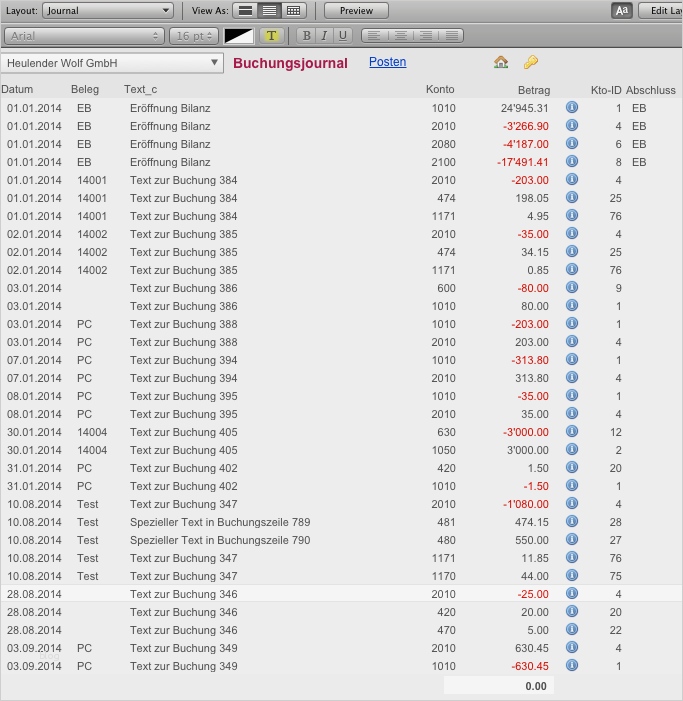Image resolution: width=683 pixels, height=701 pixels.
Task: Open info icon for the -313.80 row
Action: pyautogui.click(x=572, y=359)
